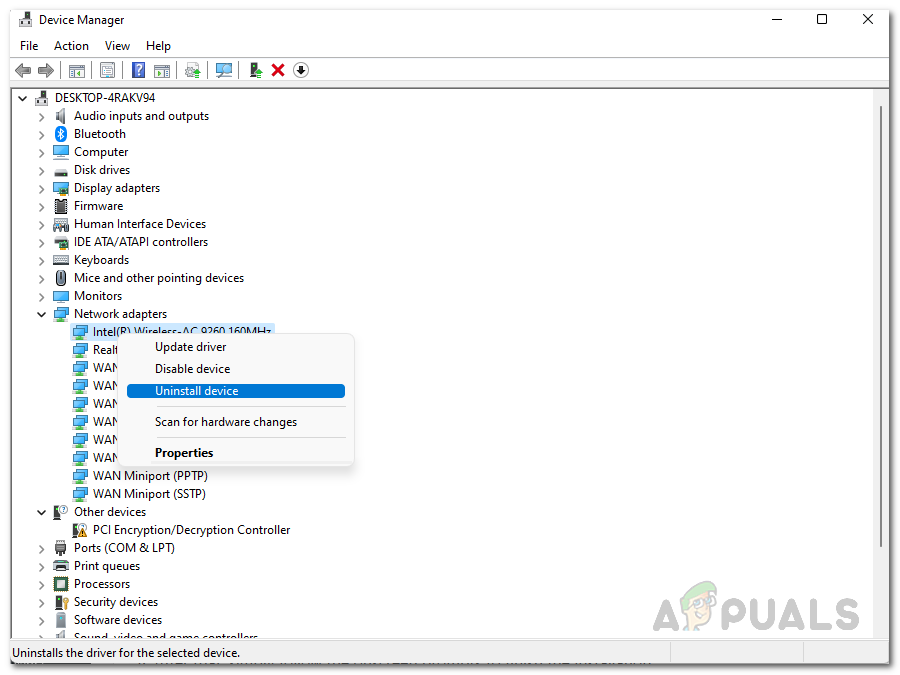Click the Display adapters icon
Image resolution: width=900 pixels, height=675 pixels.
pyautogui.click(x=61, y=188)
